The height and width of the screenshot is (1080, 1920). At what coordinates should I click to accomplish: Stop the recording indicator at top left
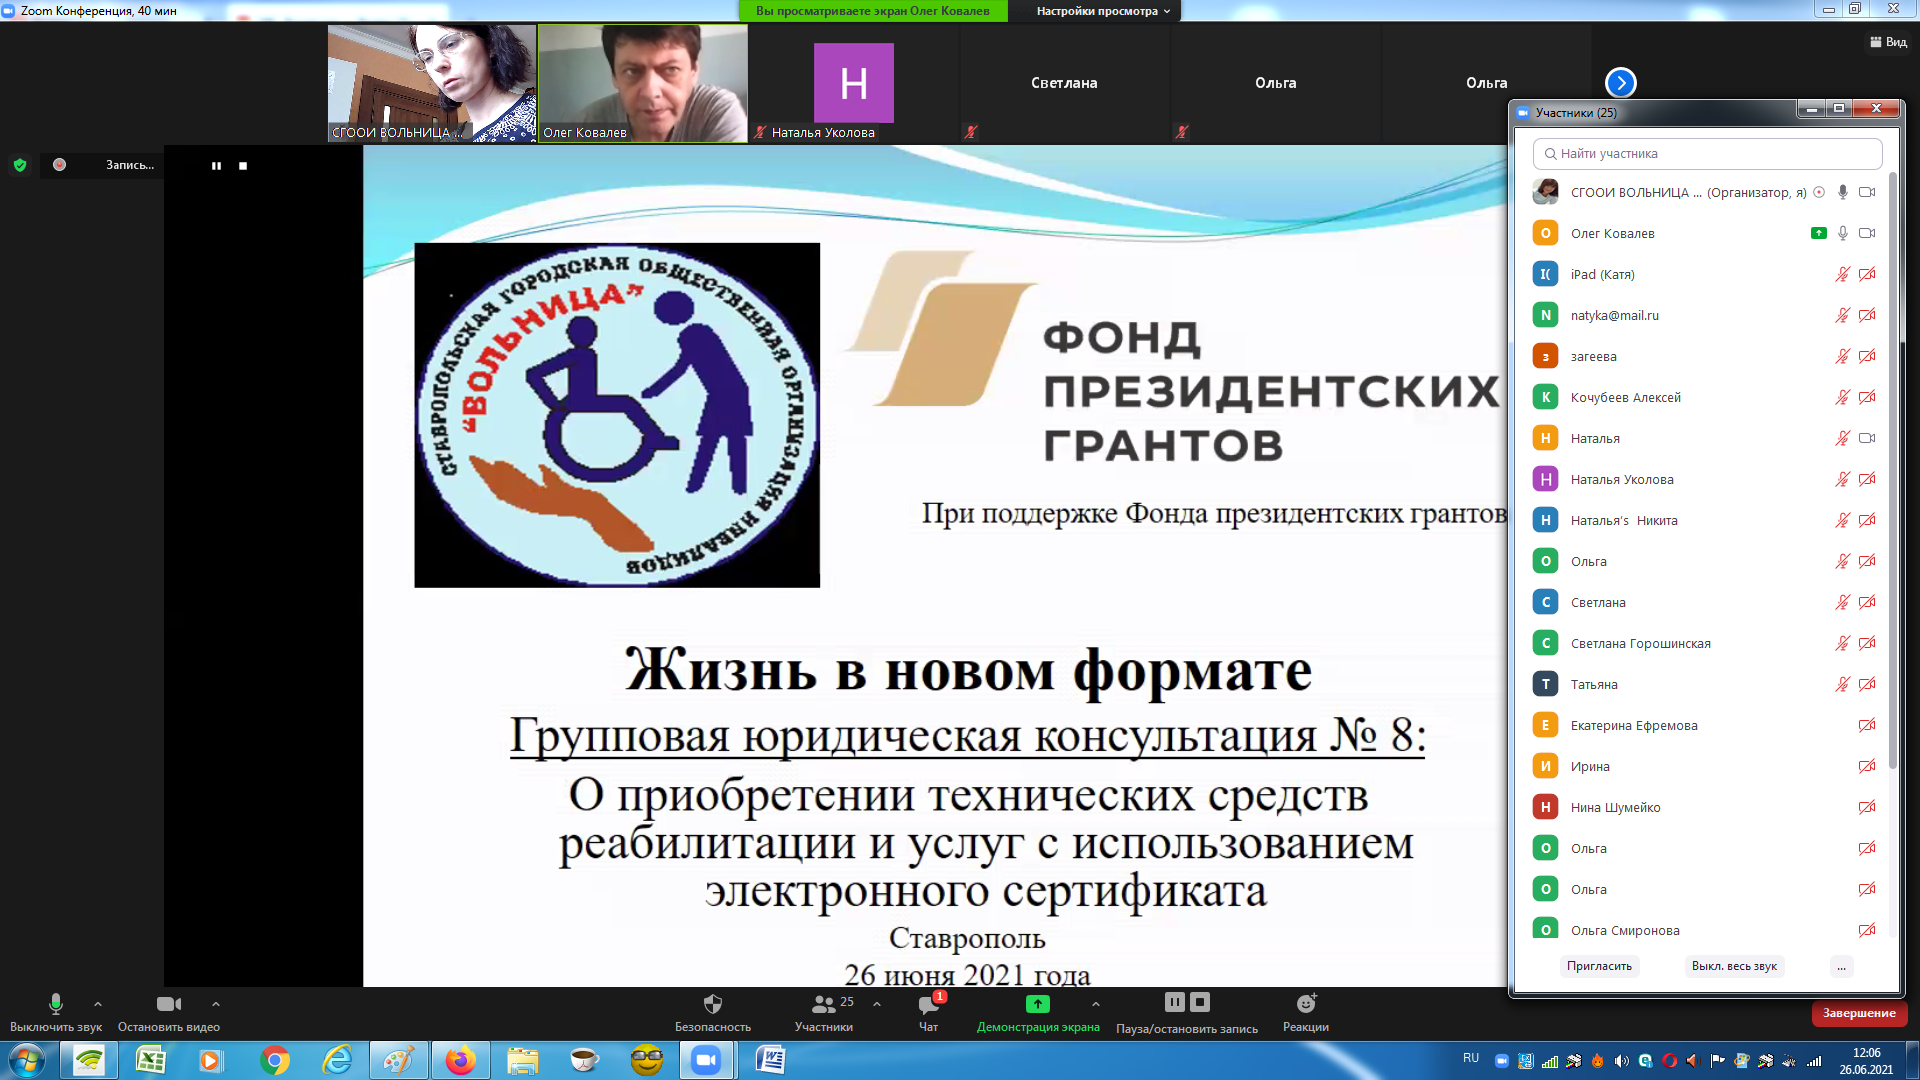pyautogui.click(x=243, y=166)
